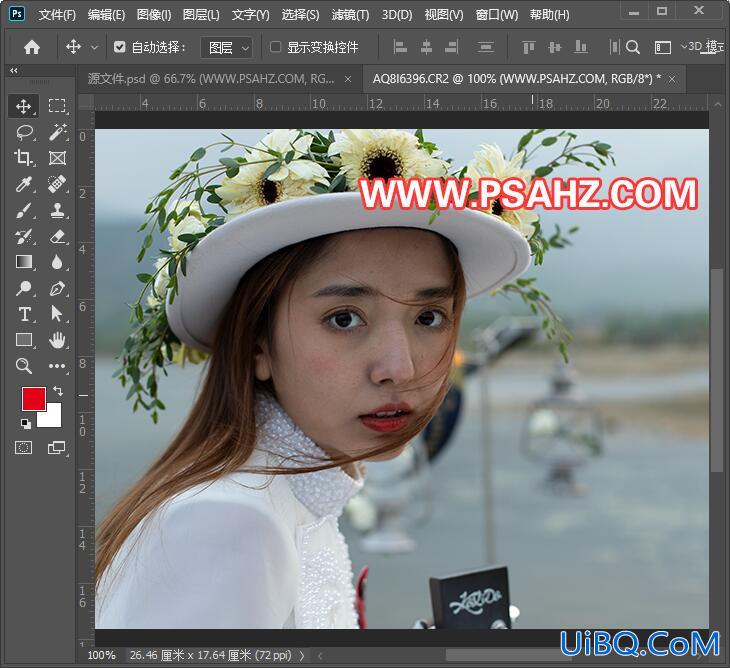730x668 pixels.
Task: Activate the Crop tool
Action: click(x=23, y=158)
